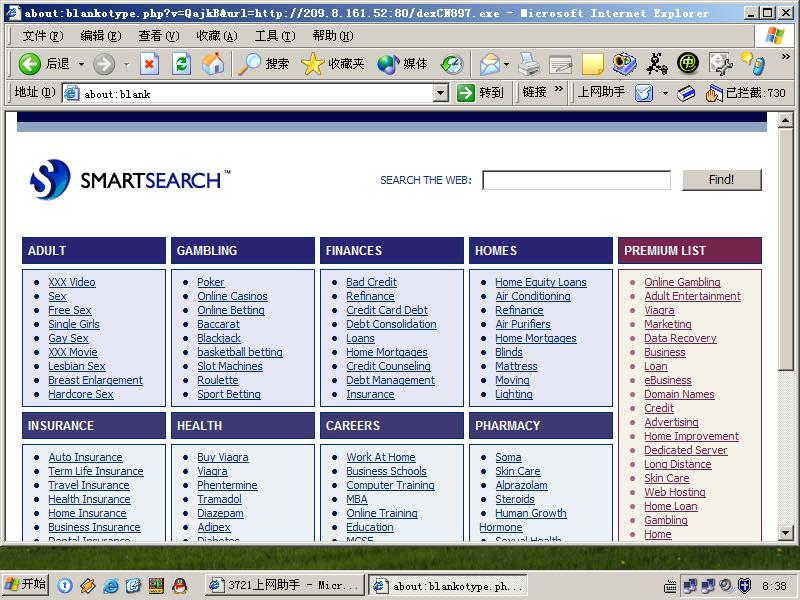This screenshot has width=800, height=600.
Task: Click the Stop loading toolbar icon
Action: [149, 64]
